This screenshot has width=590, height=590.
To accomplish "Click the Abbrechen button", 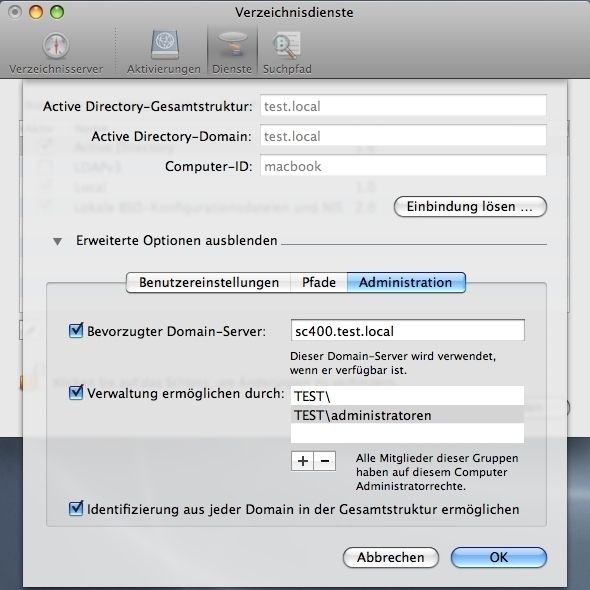I will [x=391, y=557].
